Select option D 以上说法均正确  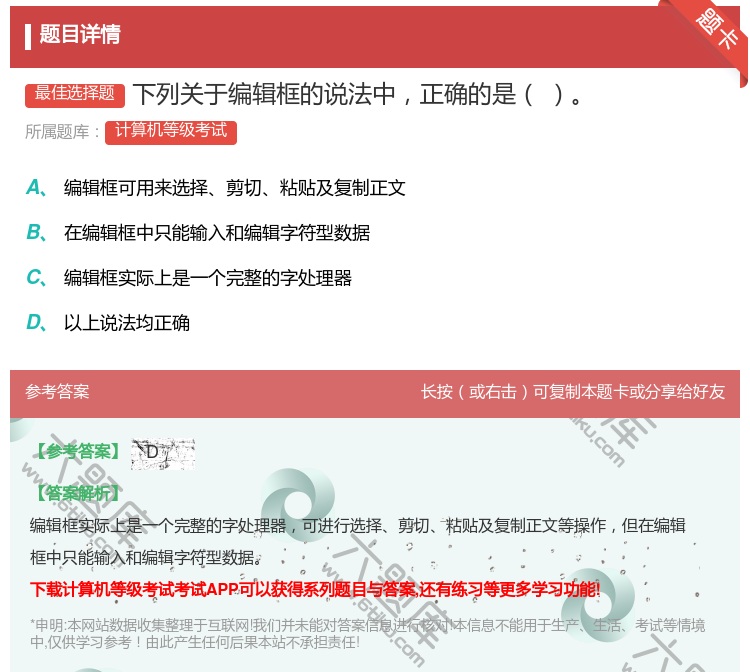tap(108, 323)
